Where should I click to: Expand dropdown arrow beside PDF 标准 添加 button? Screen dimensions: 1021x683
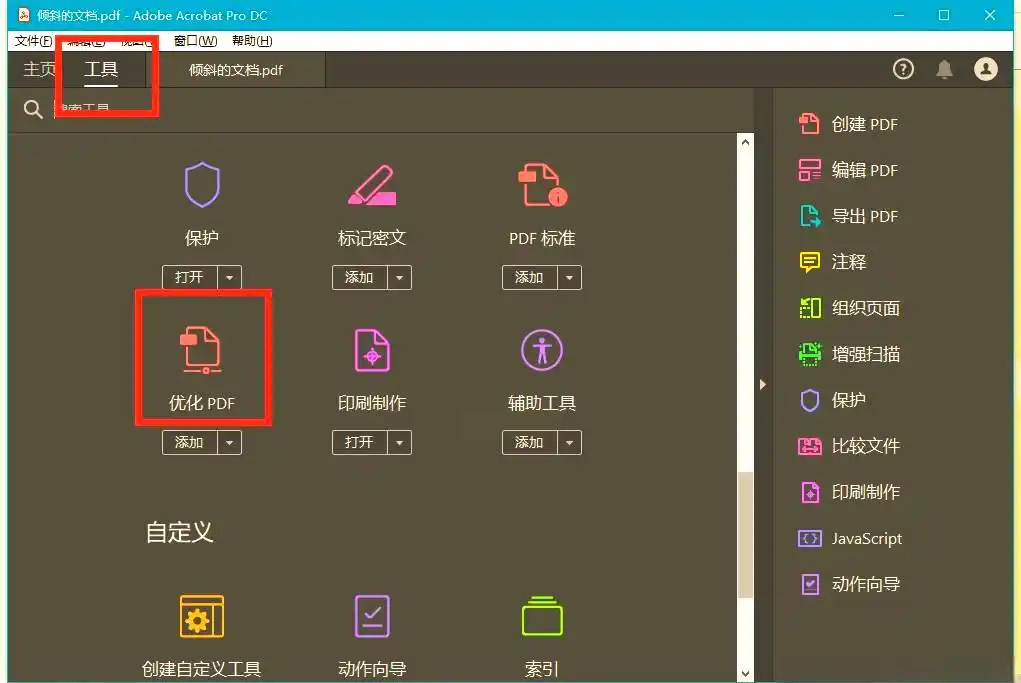tap(569, 277)
